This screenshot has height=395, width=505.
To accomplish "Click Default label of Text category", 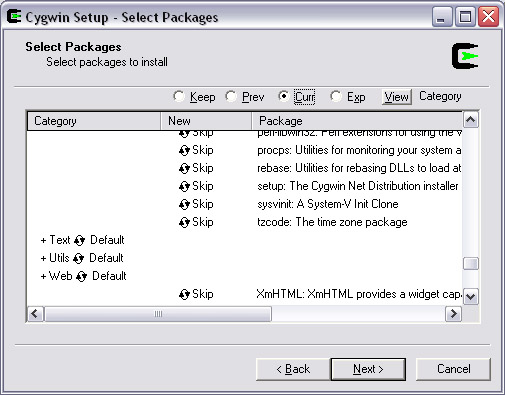I will coord(107,240).
